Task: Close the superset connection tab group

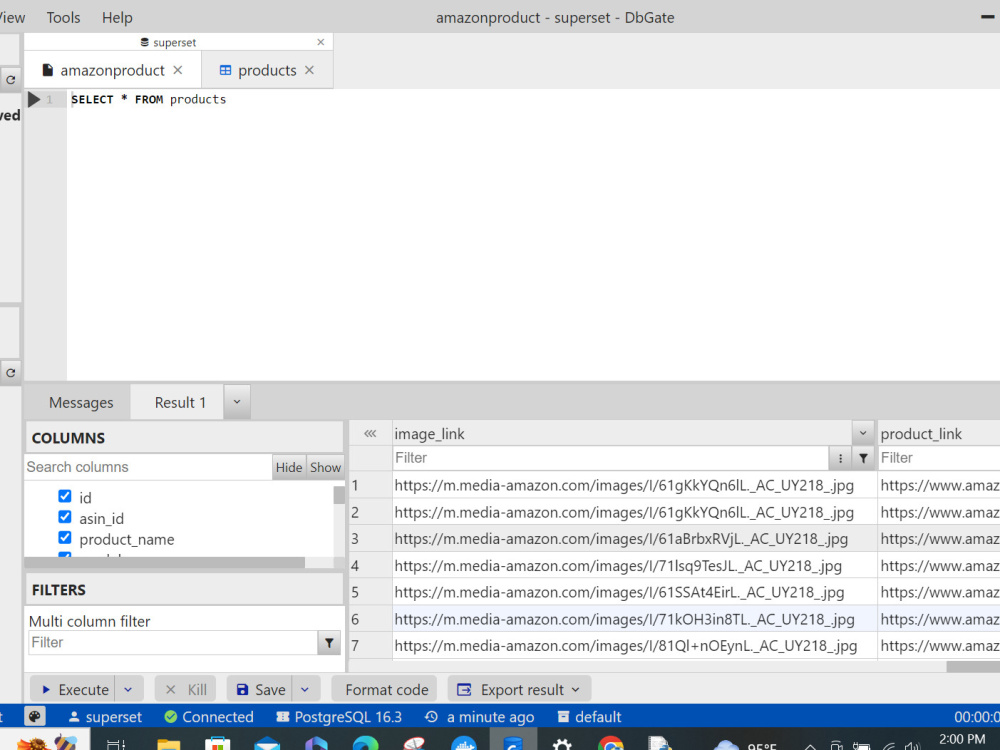Action: (321, 42)
